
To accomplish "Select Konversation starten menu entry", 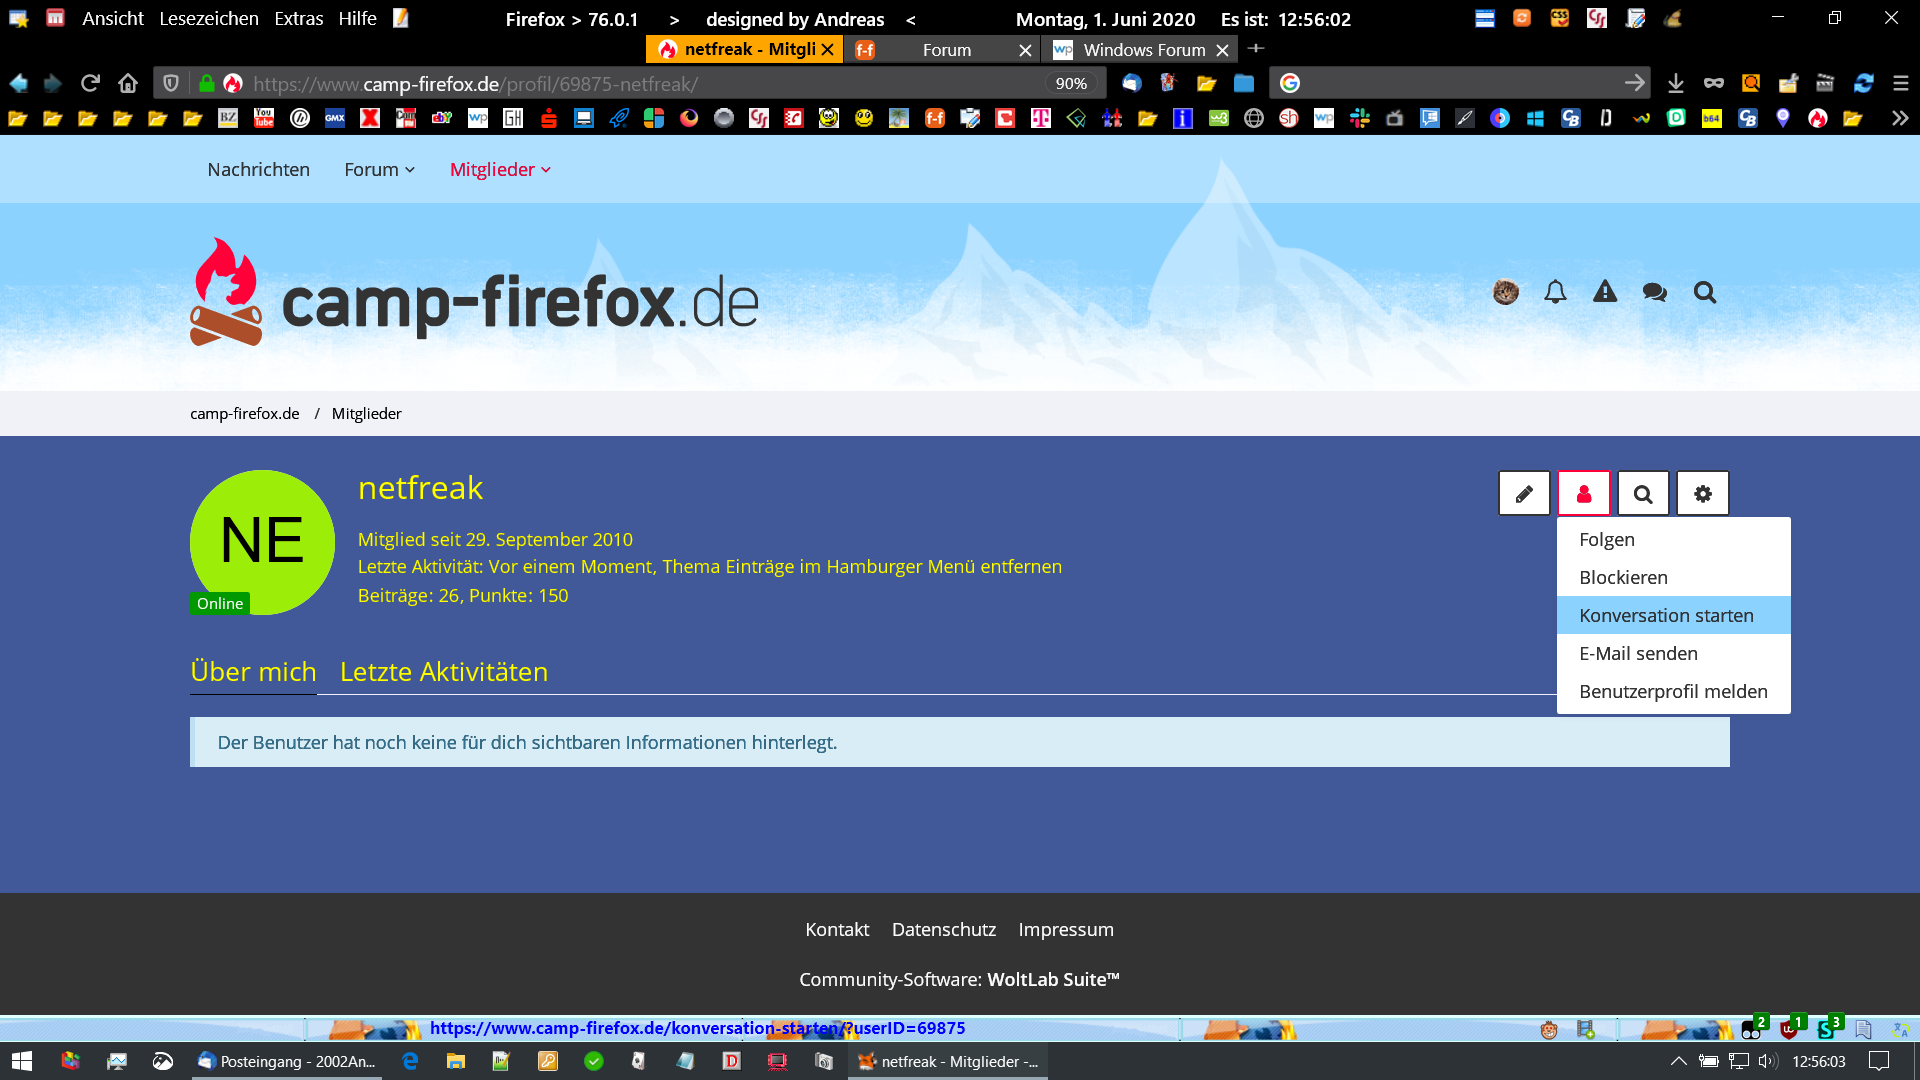I will [x=1666, y=615].
